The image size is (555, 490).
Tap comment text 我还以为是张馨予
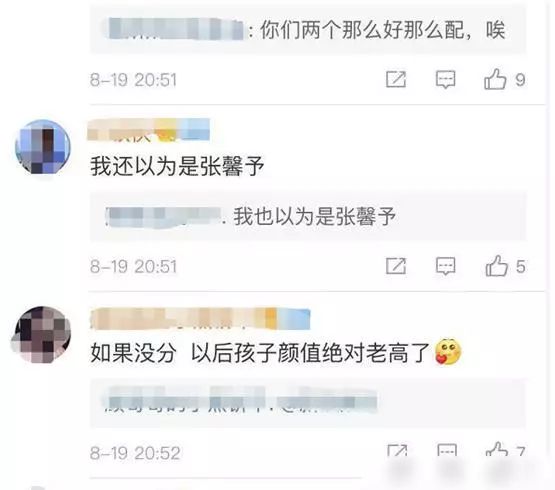(177, 166)
